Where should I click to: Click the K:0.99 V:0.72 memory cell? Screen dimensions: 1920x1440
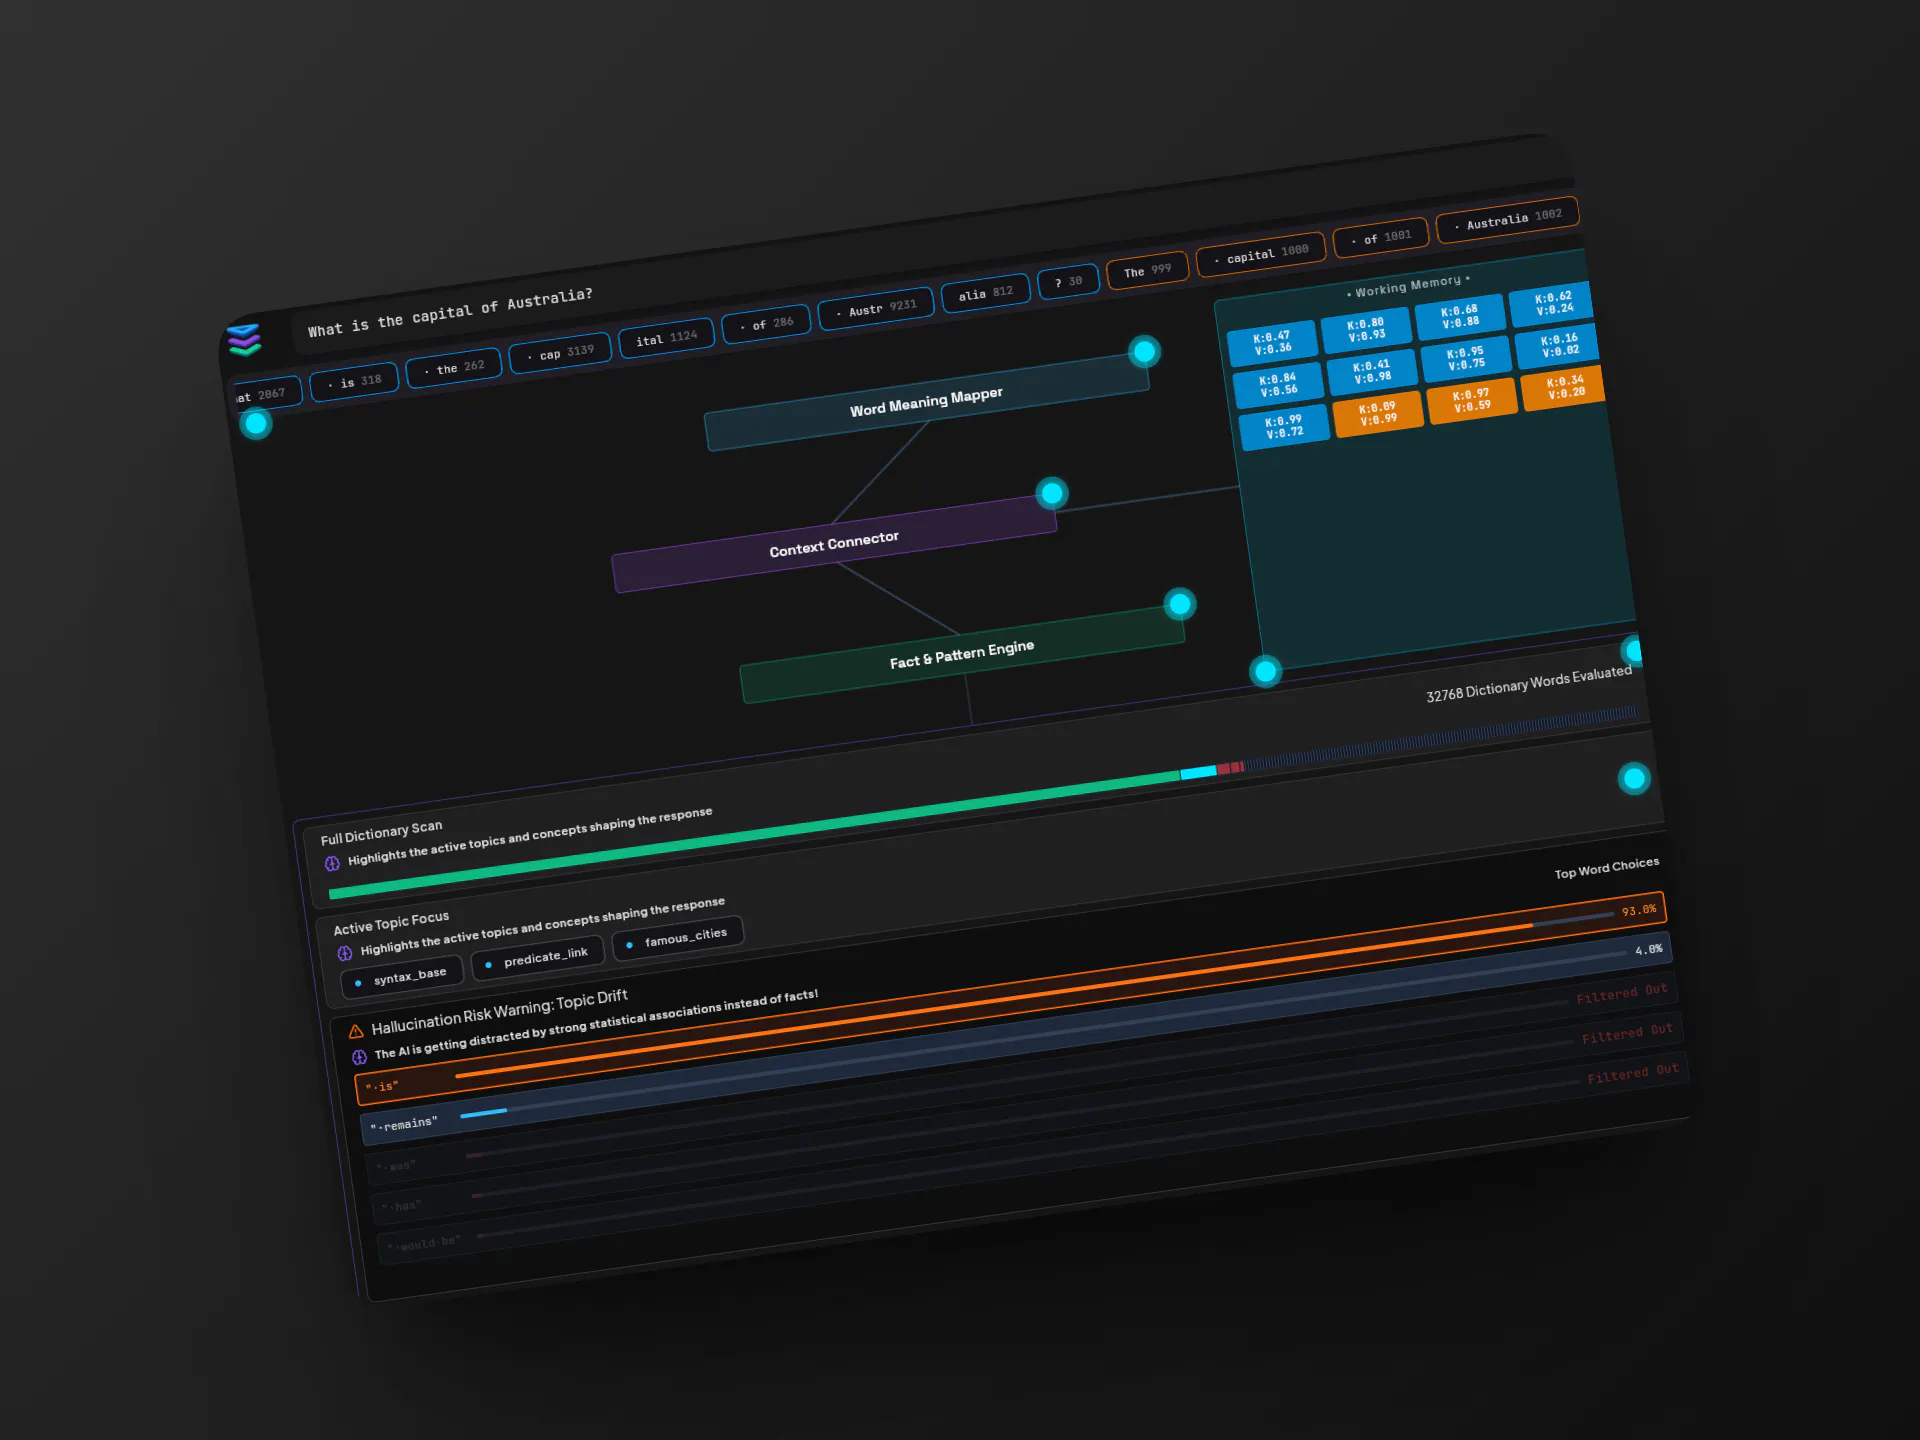click(1284, 427)
